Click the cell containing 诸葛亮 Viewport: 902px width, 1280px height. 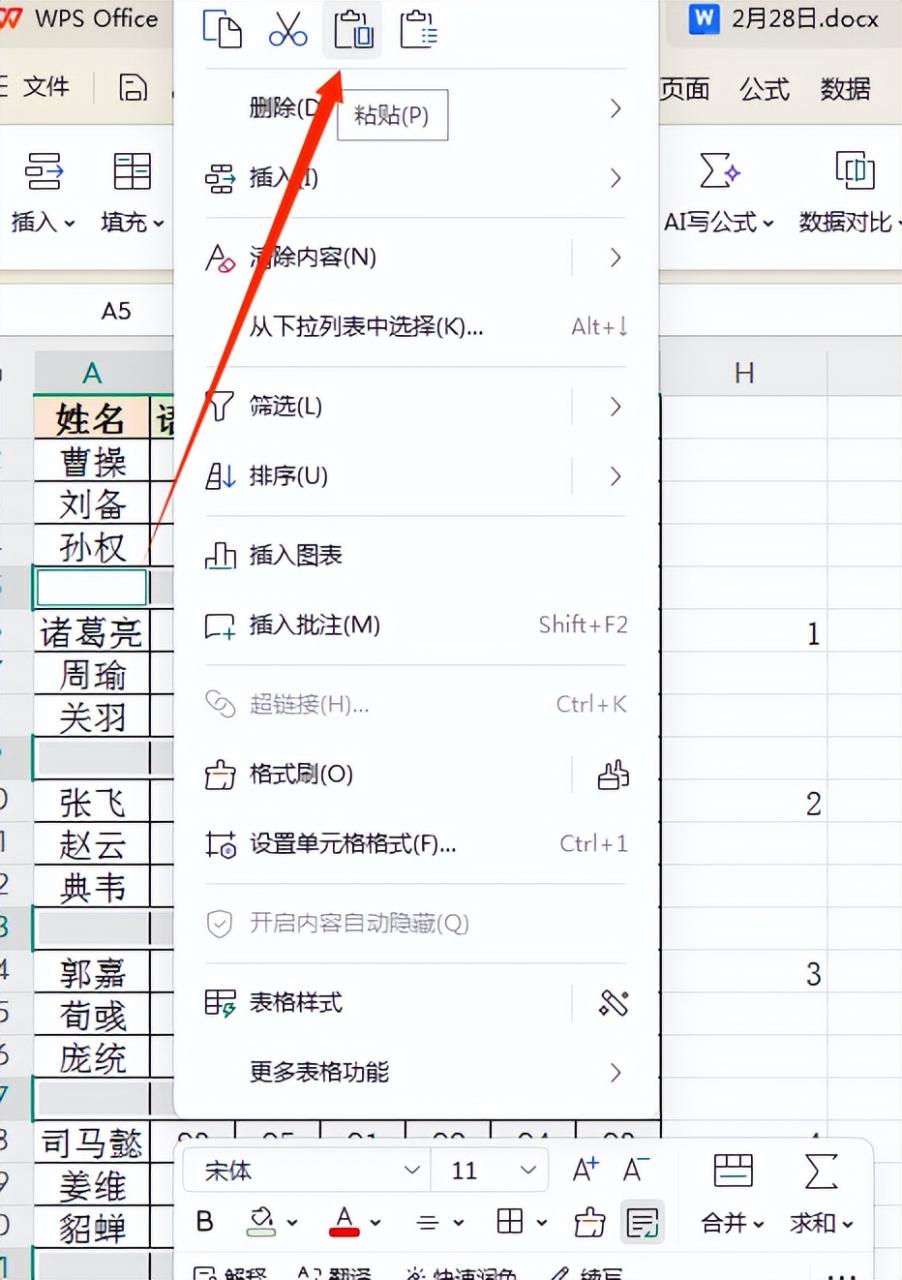coord(92,632)
